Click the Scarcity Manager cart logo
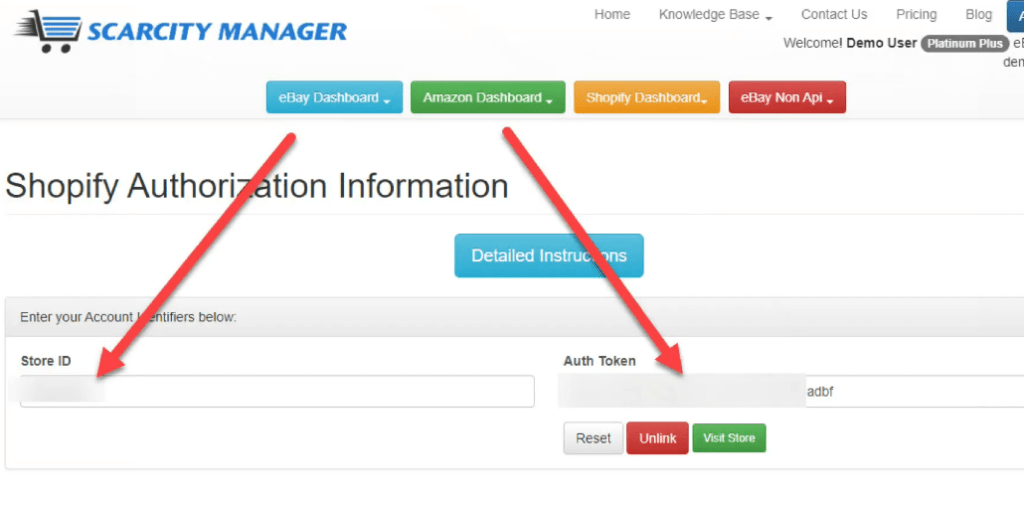Screen dimensions: 1024x506 [180, 31]
